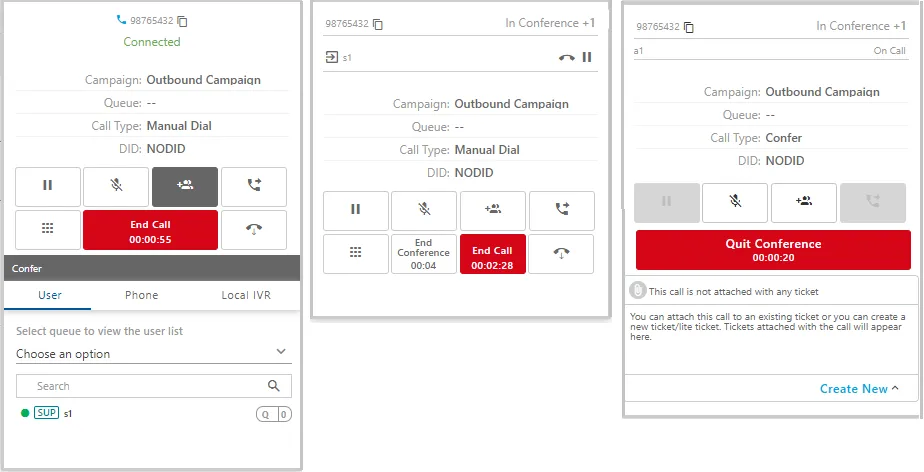
Task: Click the transfer arrow icon beside s1
Action: tap(332, 57)
